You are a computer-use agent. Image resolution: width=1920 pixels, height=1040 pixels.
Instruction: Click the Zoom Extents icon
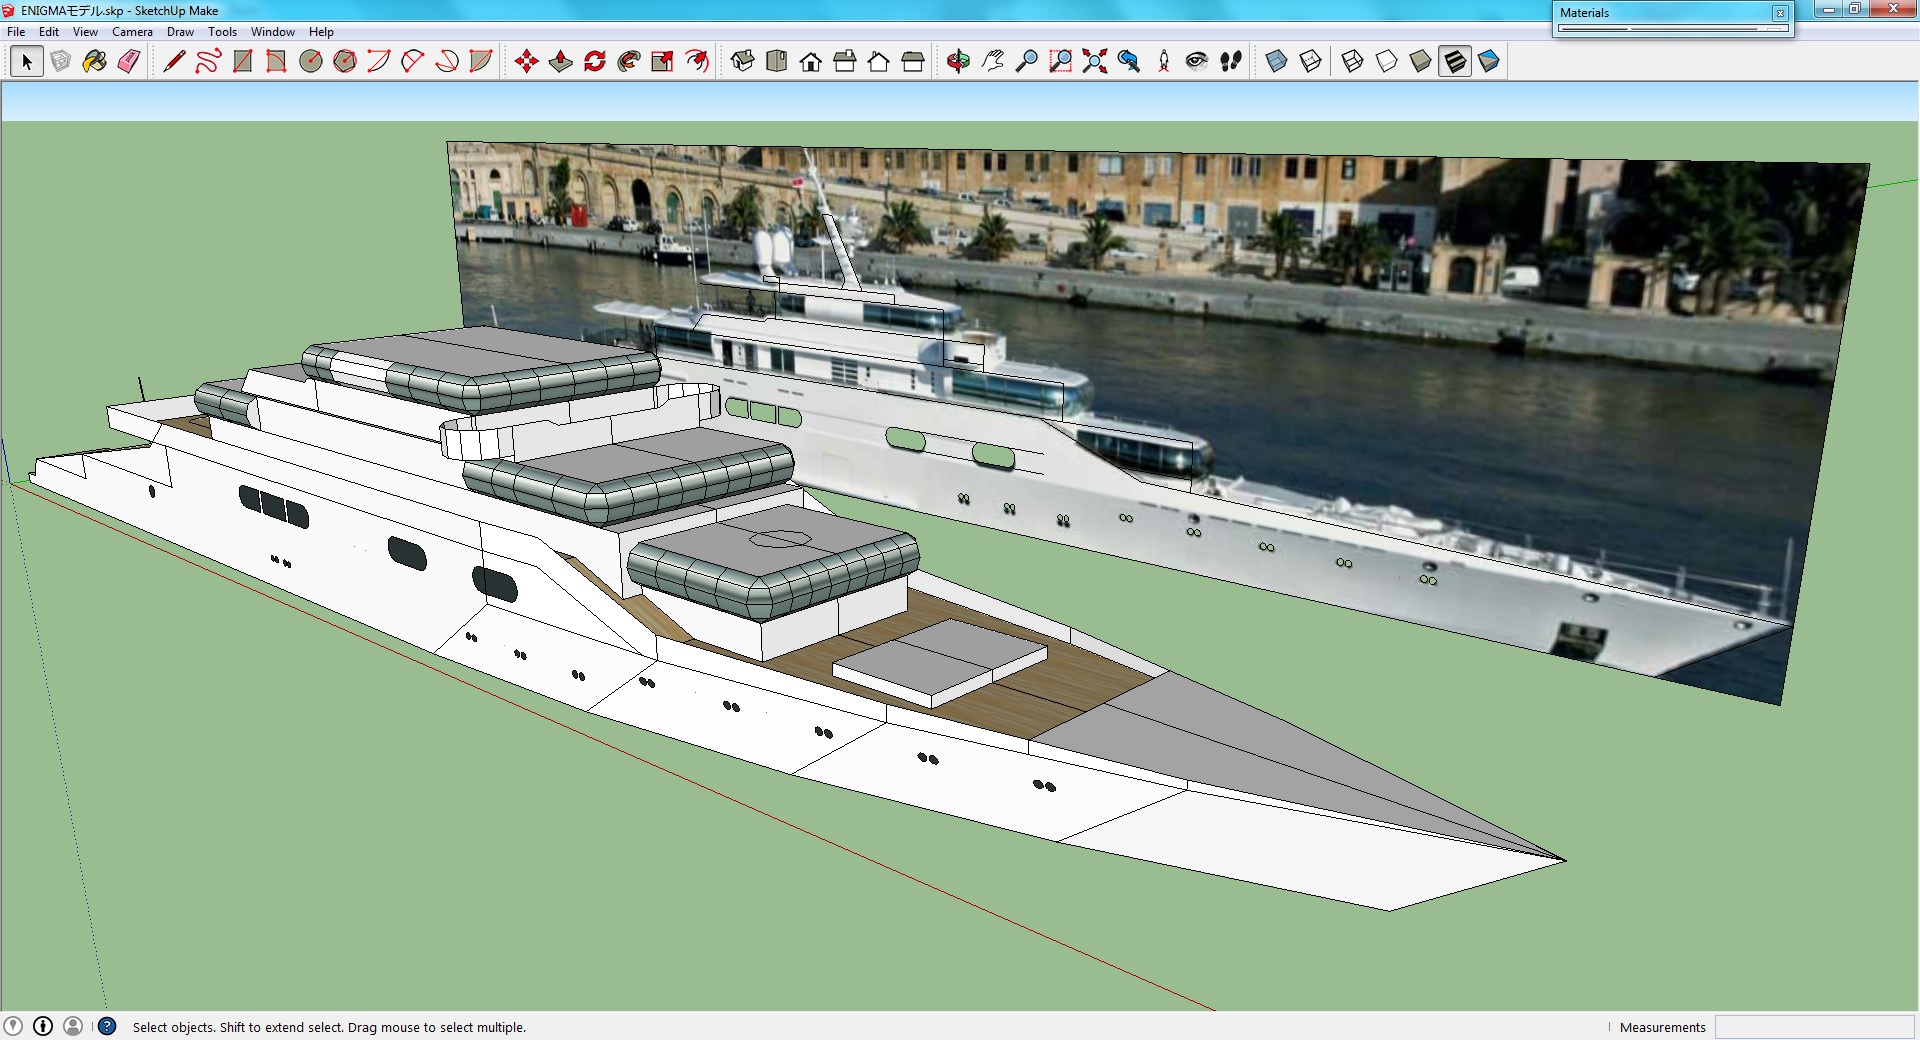pos(1095,61)
